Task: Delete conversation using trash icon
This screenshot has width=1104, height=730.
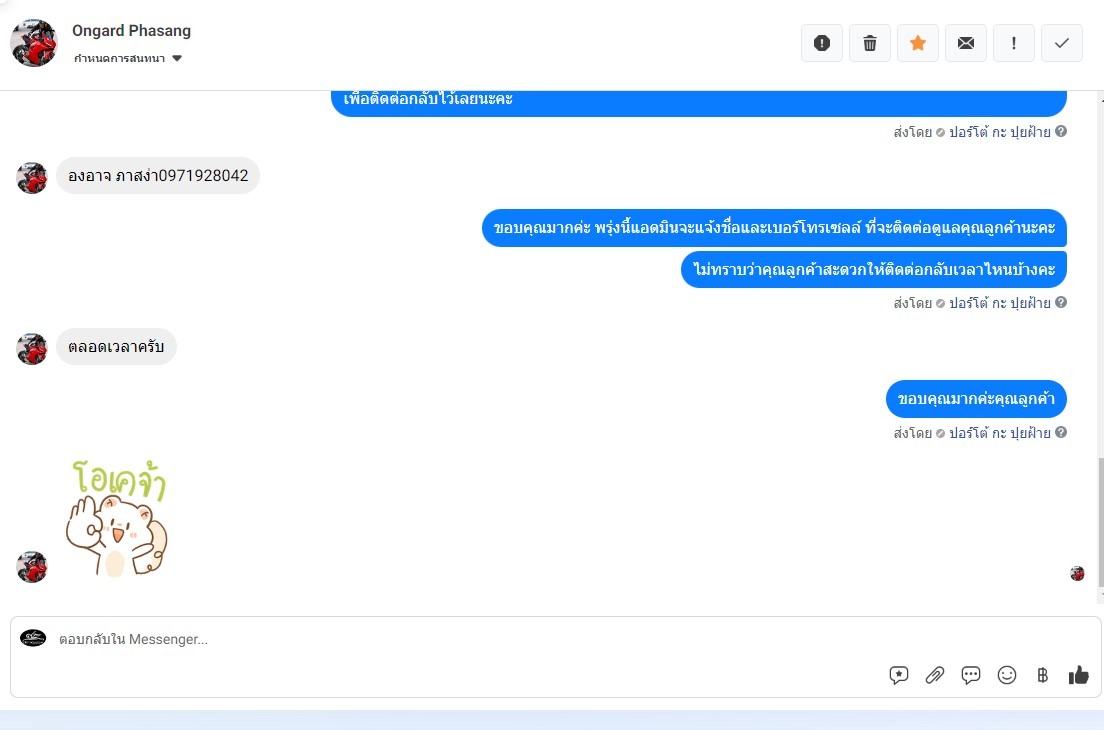Action: click(x=870, y=43)
